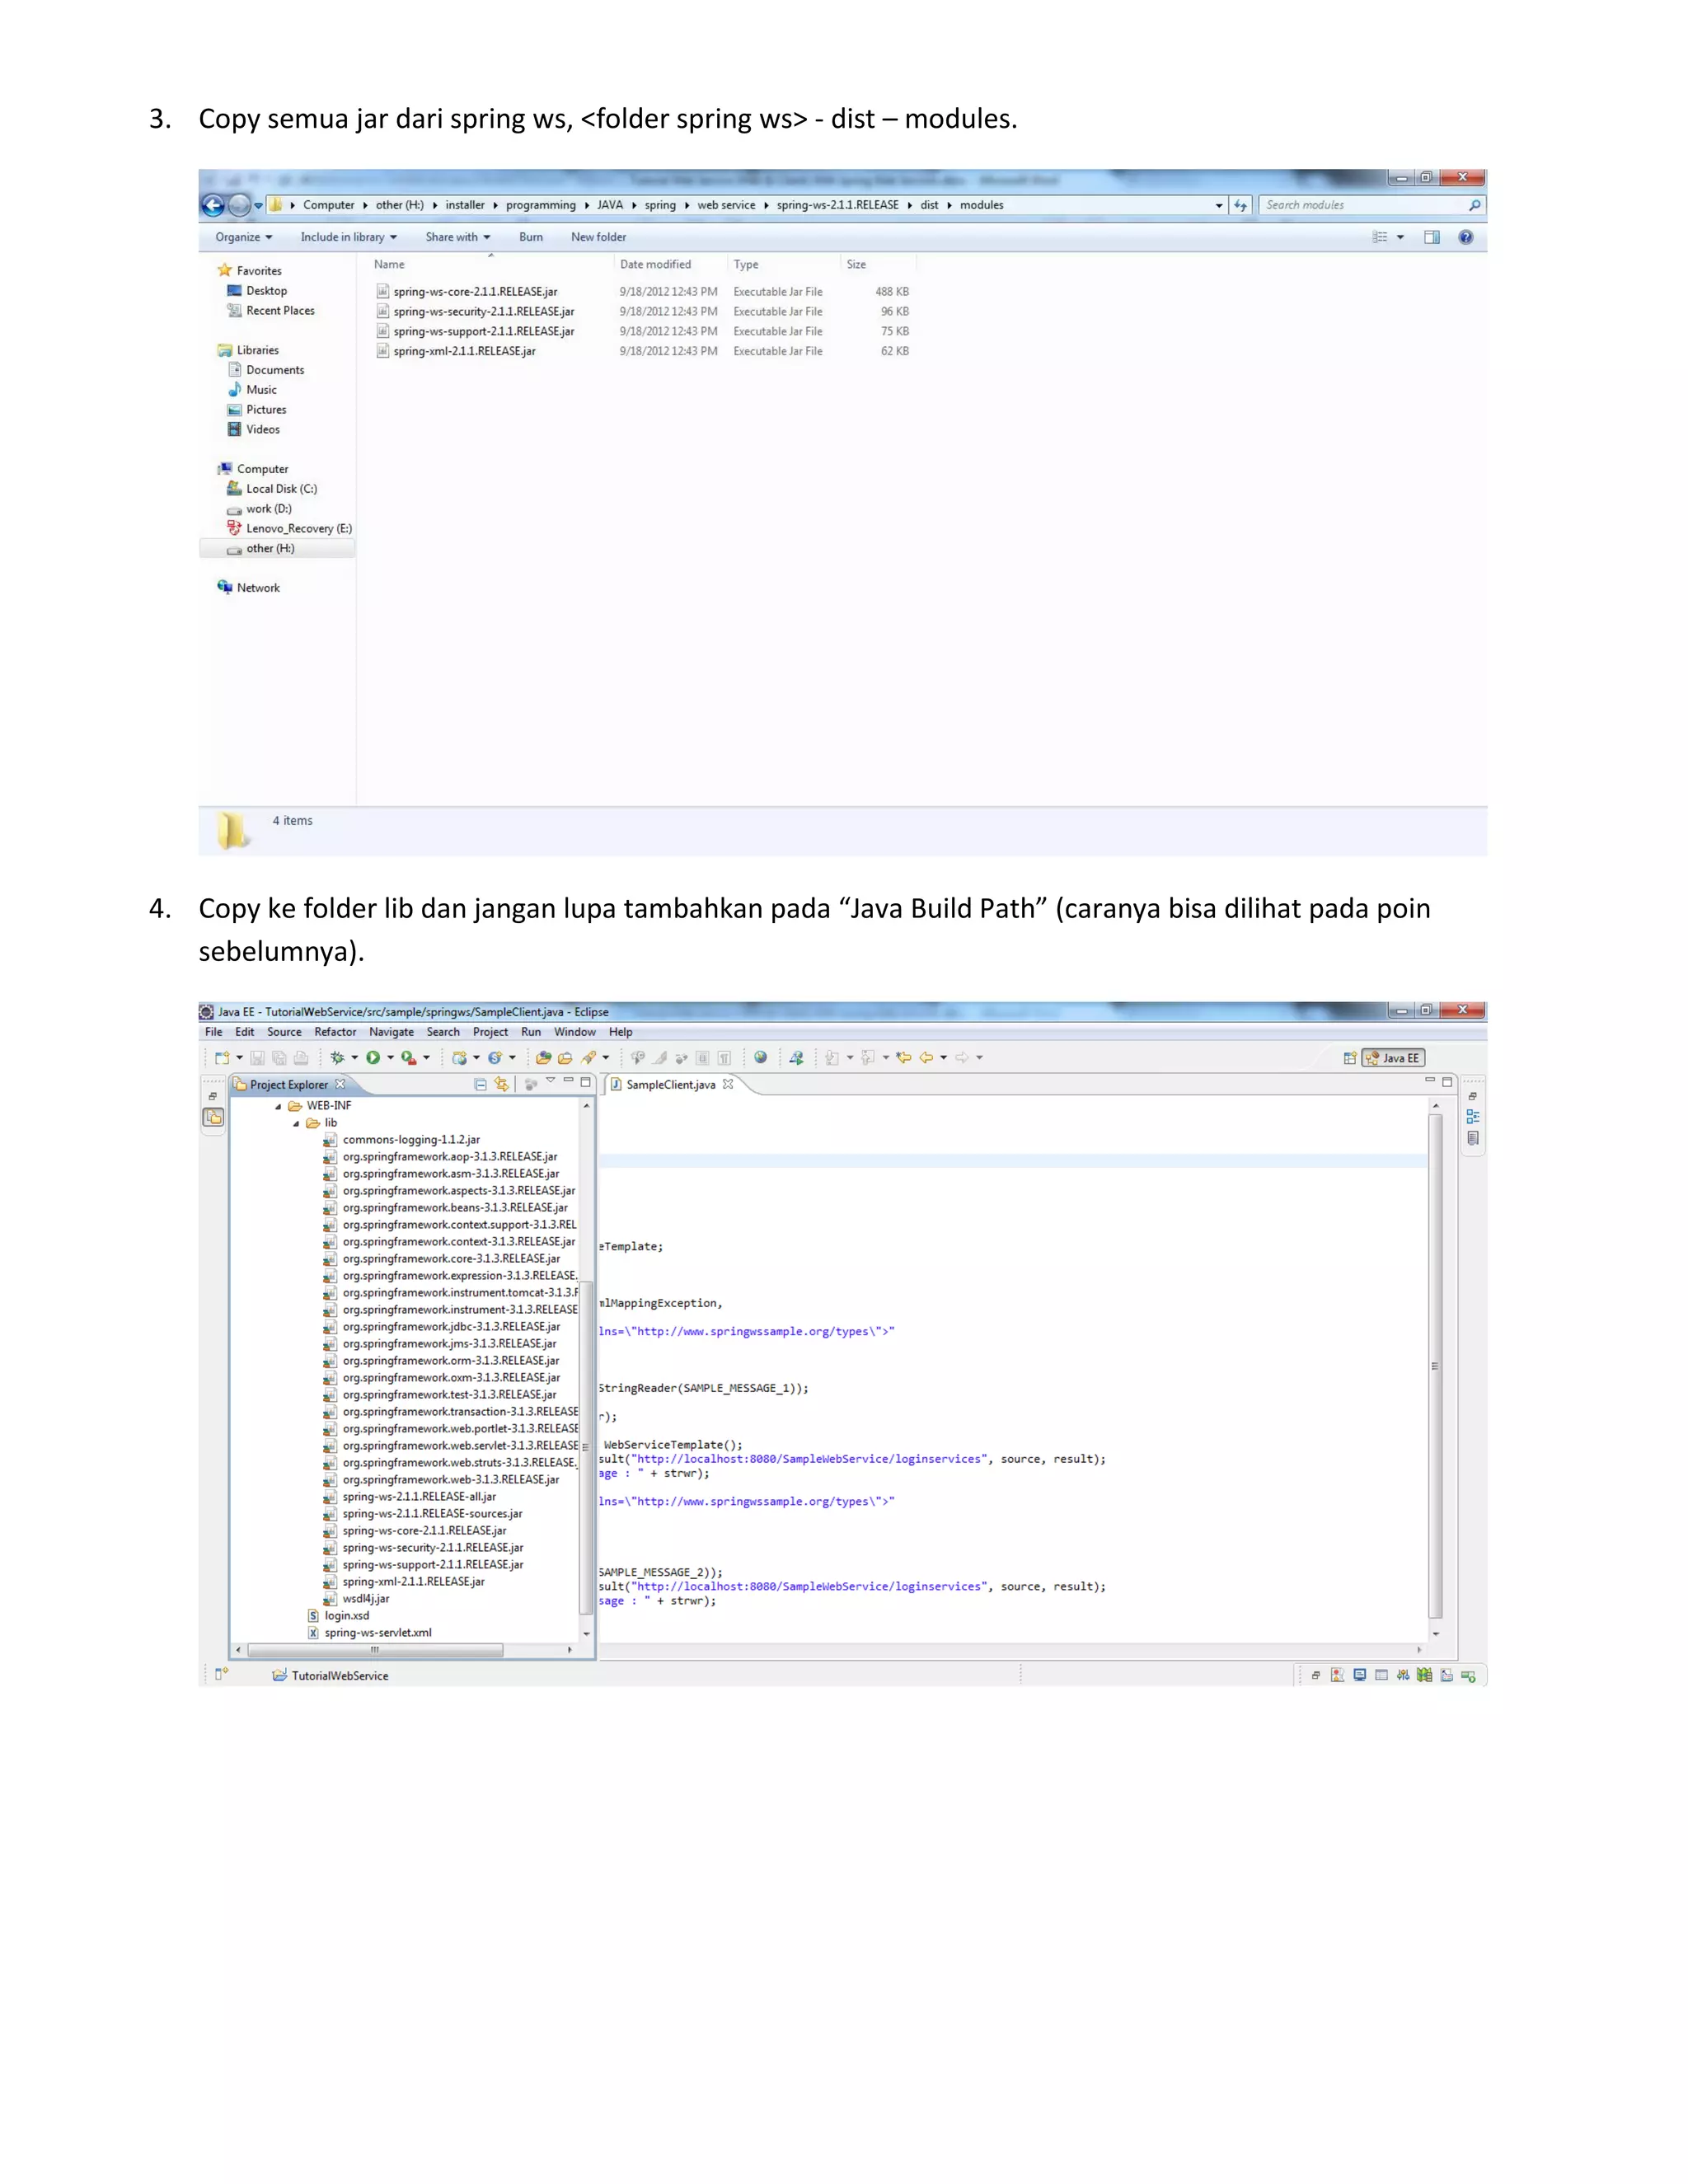Launch Debug using the bug icon
Viewport: 1688px width, 2184px height.
338,1058
